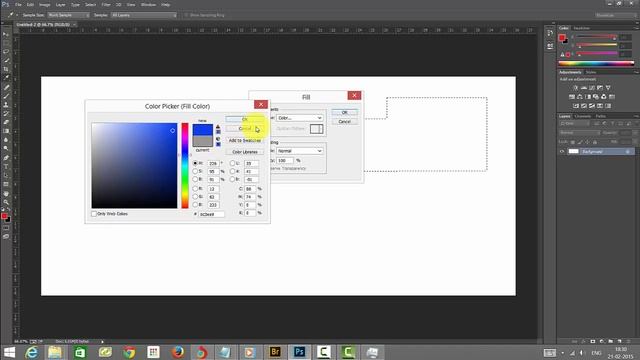This screenshot has height=360, width=640.
Task: Open the File menu
Action: click(x=18, y=4)
